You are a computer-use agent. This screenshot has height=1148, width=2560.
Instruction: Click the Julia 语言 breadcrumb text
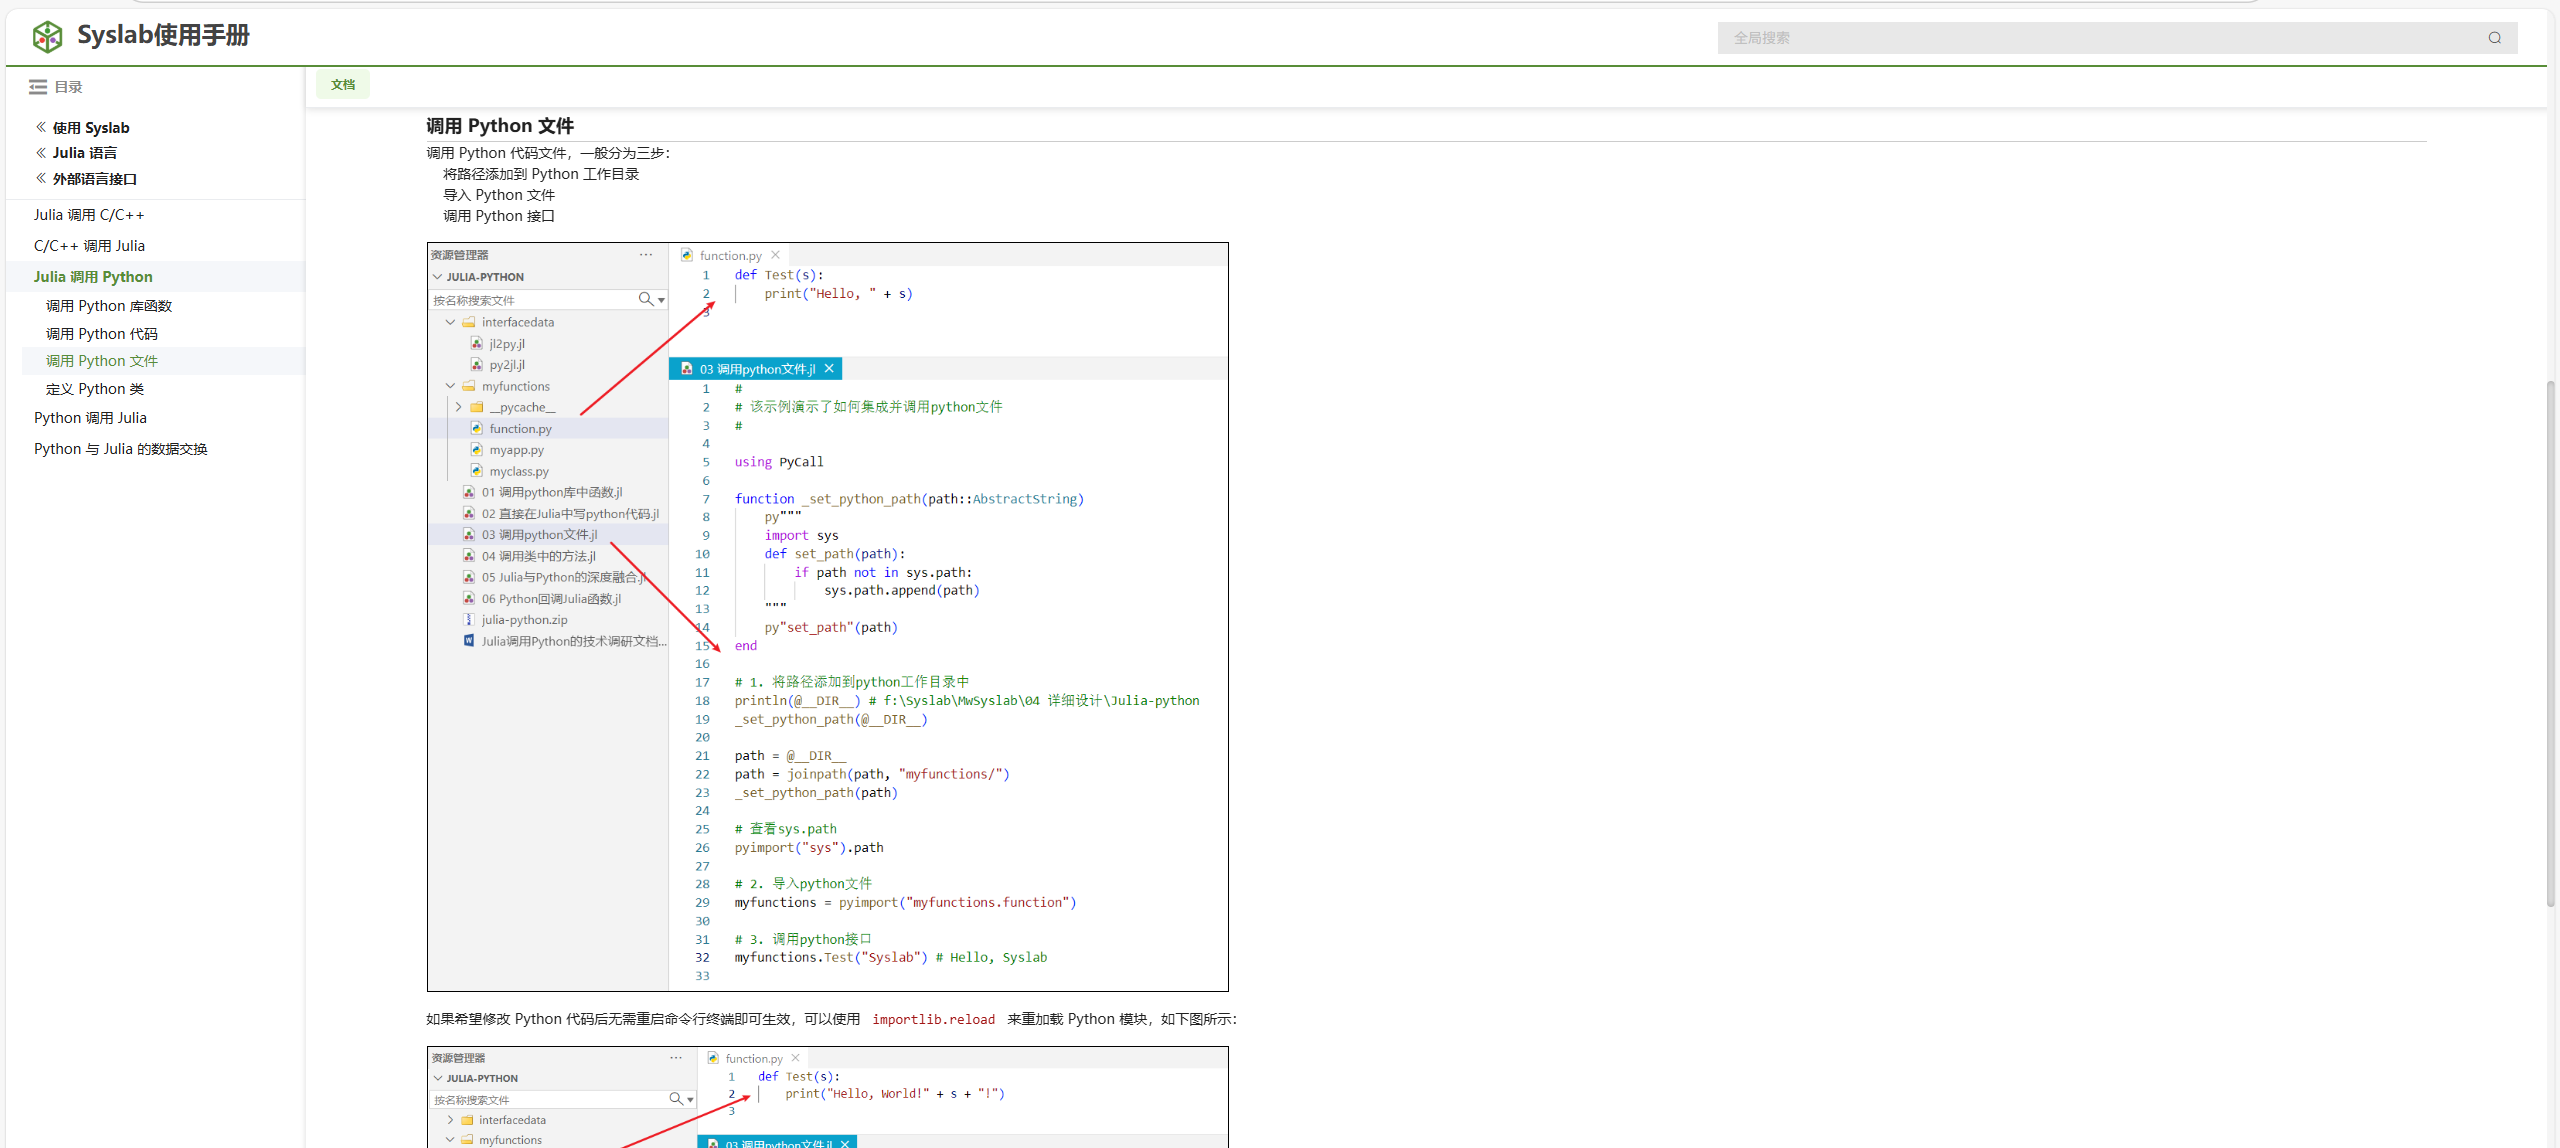tap(85, 153)
